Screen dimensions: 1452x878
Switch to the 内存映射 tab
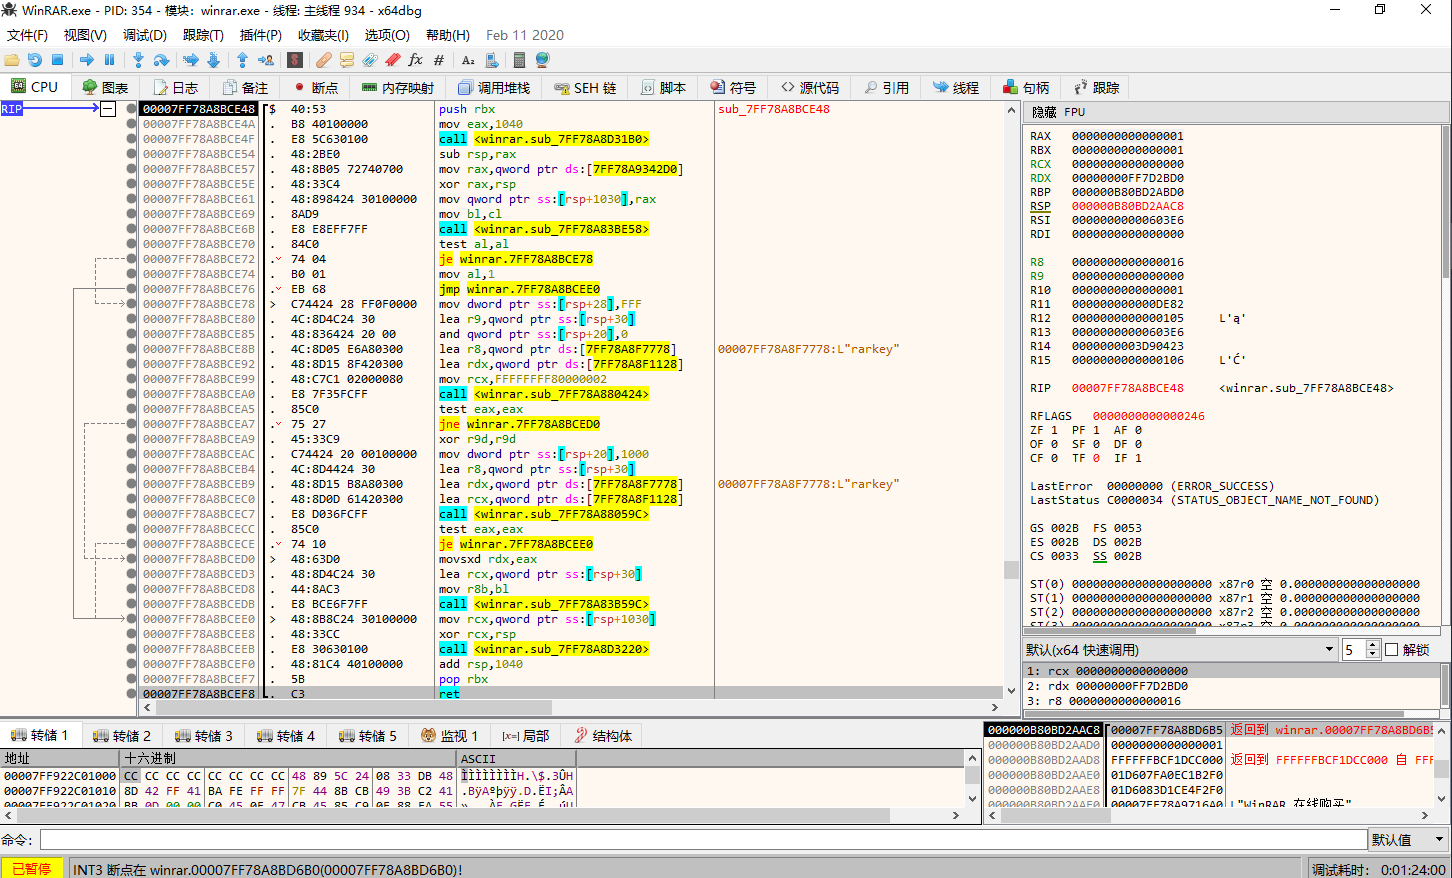398,88
